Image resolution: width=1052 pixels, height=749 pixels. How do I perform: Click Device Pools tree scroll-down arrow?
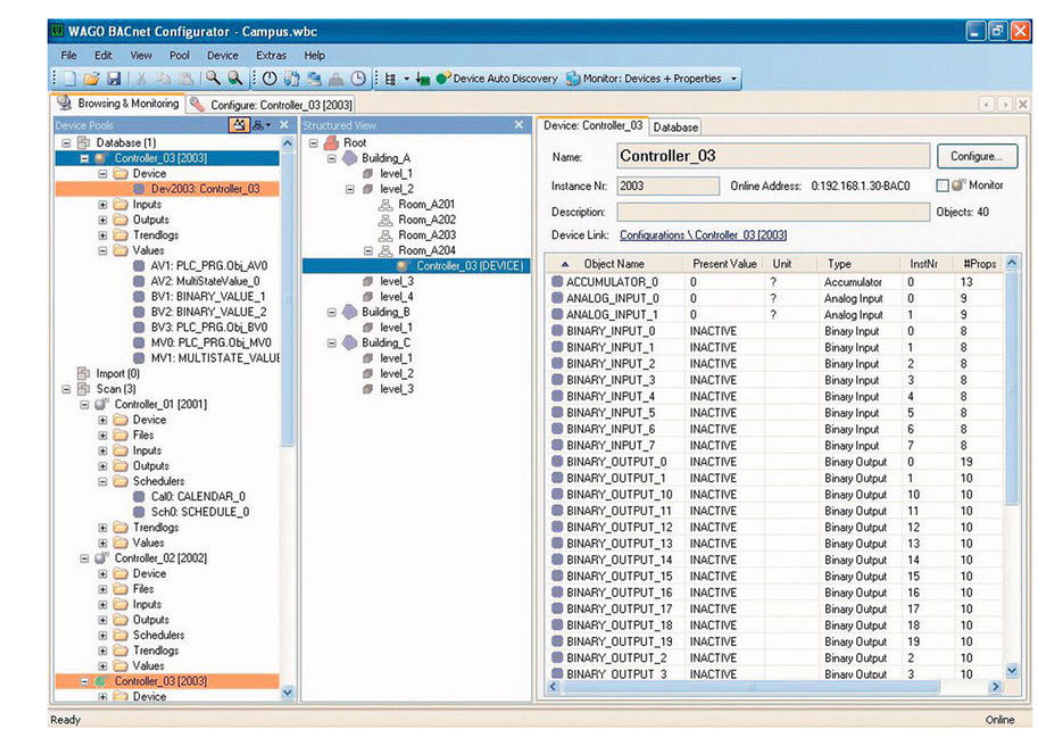(x=287, y=692)
